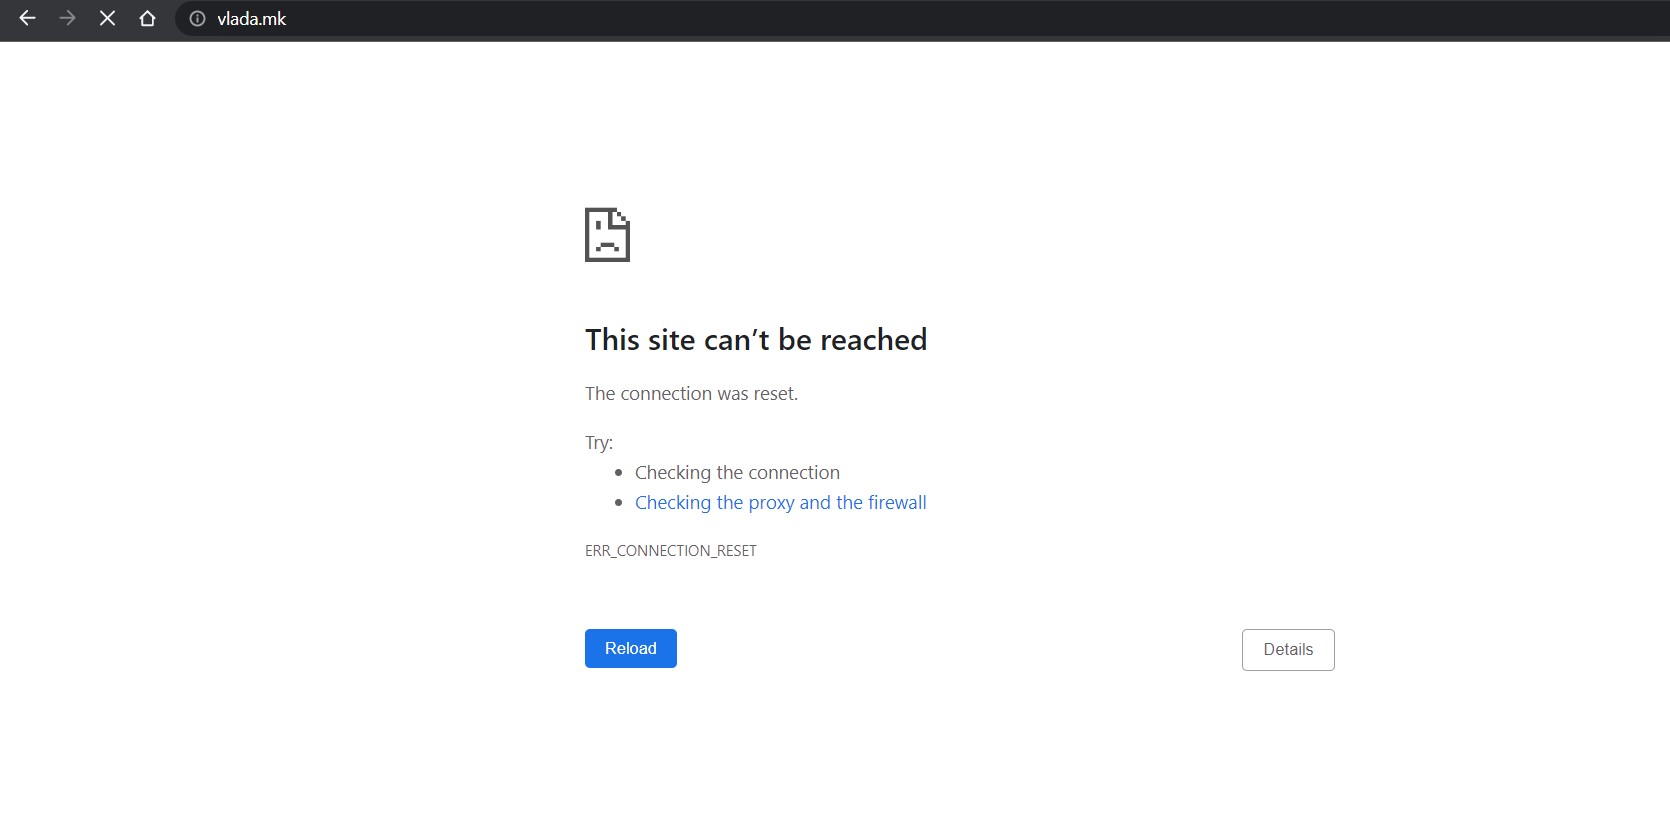Click the ERR_CONNECTION_RESET error code
1670x820 pixels.
click(671, 551)
